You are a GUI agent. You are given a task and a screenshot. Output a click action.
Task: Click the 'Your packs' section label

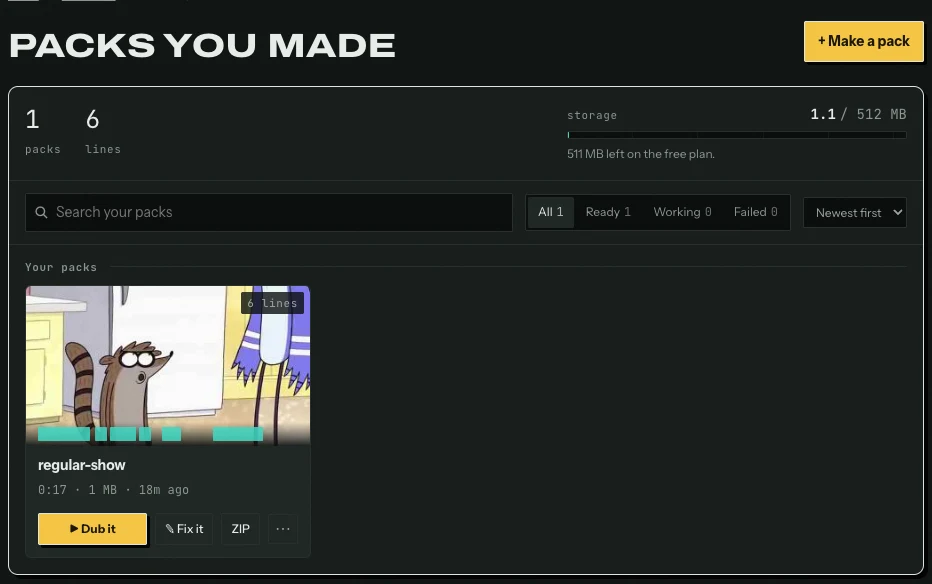(x=61, y=267)
